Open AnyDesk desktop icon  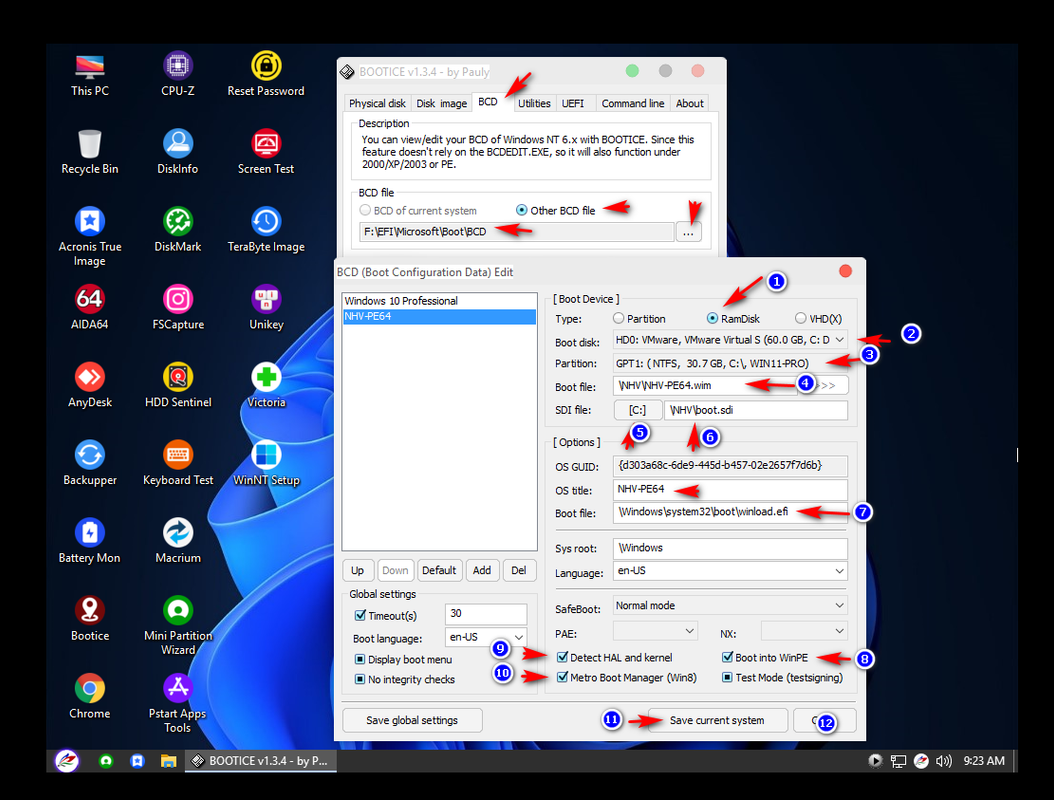pos(89,386)
